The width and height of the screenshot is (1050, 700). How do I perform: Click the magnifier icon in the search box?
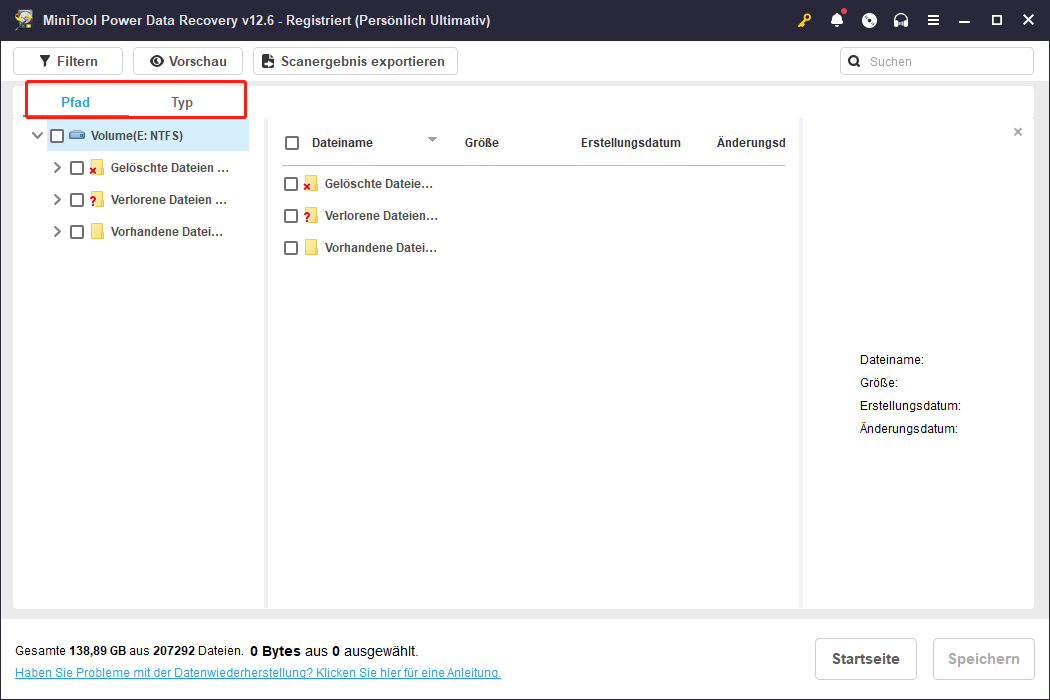[854, 62]
